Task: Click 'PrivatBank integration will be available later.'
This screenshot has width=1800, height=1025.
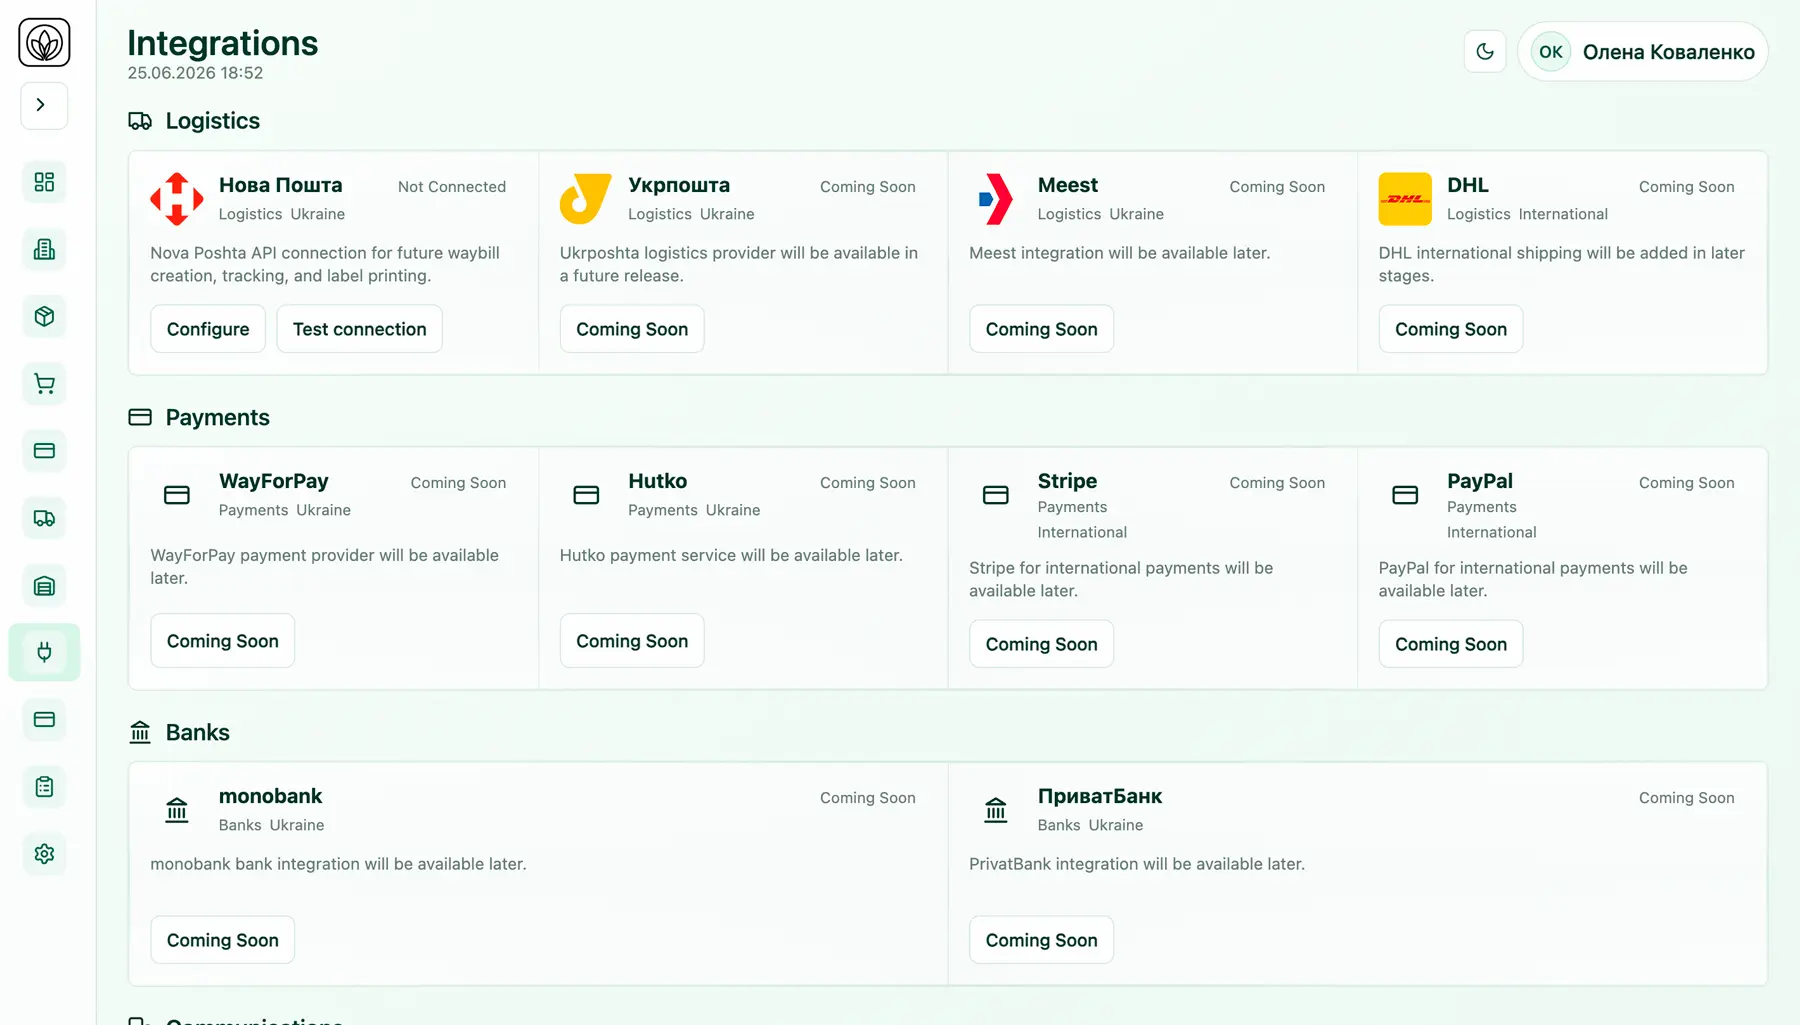Action: (1137, 864)
